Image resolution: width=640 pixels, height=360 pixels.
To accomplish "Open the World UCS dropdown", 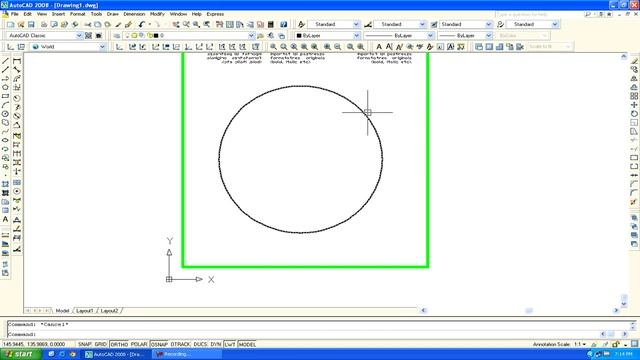I will point(102,47).
